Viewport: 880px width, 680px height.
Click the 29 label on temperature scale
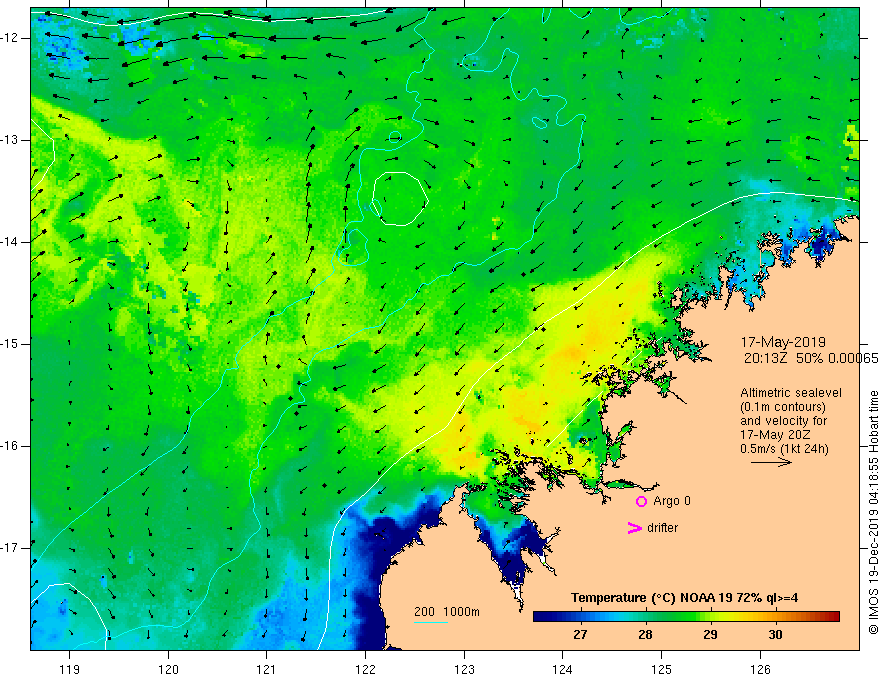tap(711, 635)
